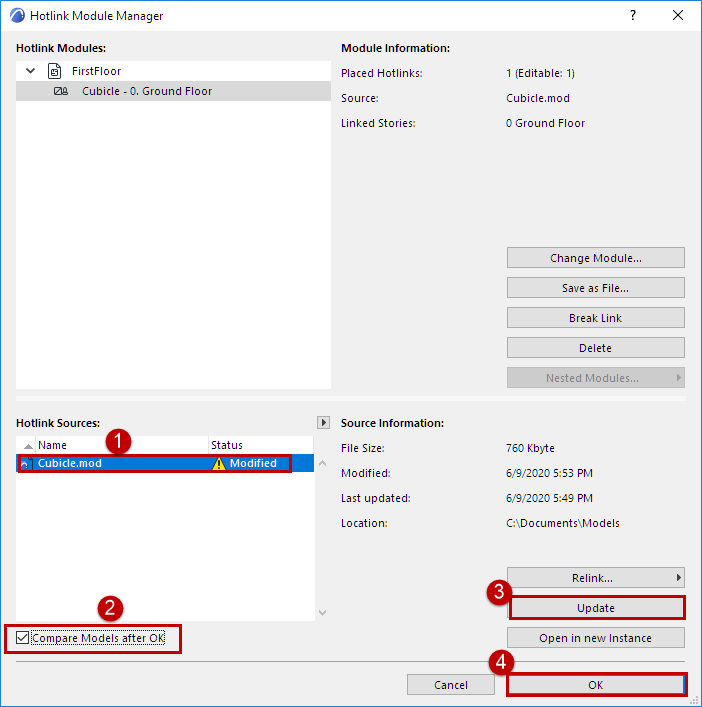Close the Hotlink Module Manager dialog
702x707 pixels.
click(x=678, y=15)
